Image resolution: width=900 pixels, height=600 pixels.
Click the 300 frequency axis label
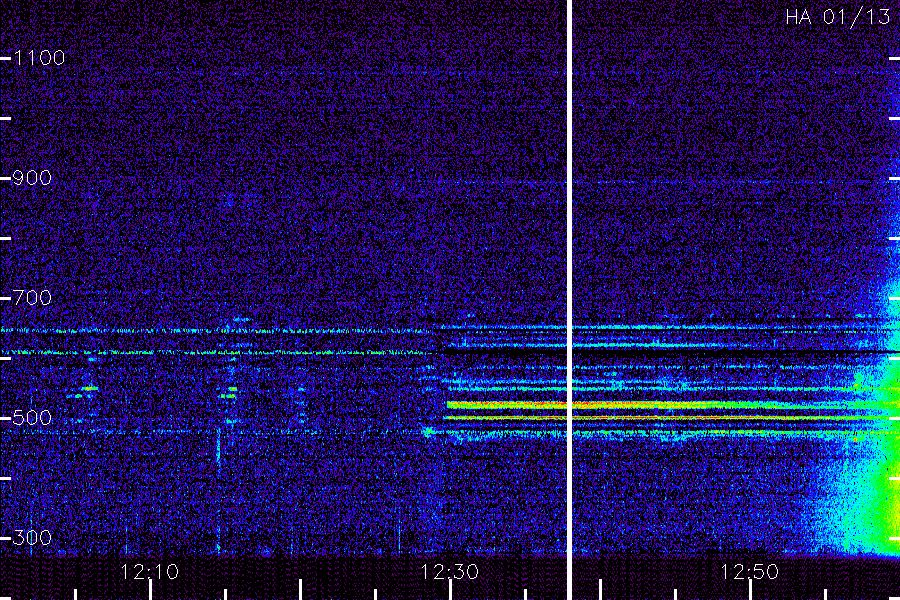pos(32,538)
